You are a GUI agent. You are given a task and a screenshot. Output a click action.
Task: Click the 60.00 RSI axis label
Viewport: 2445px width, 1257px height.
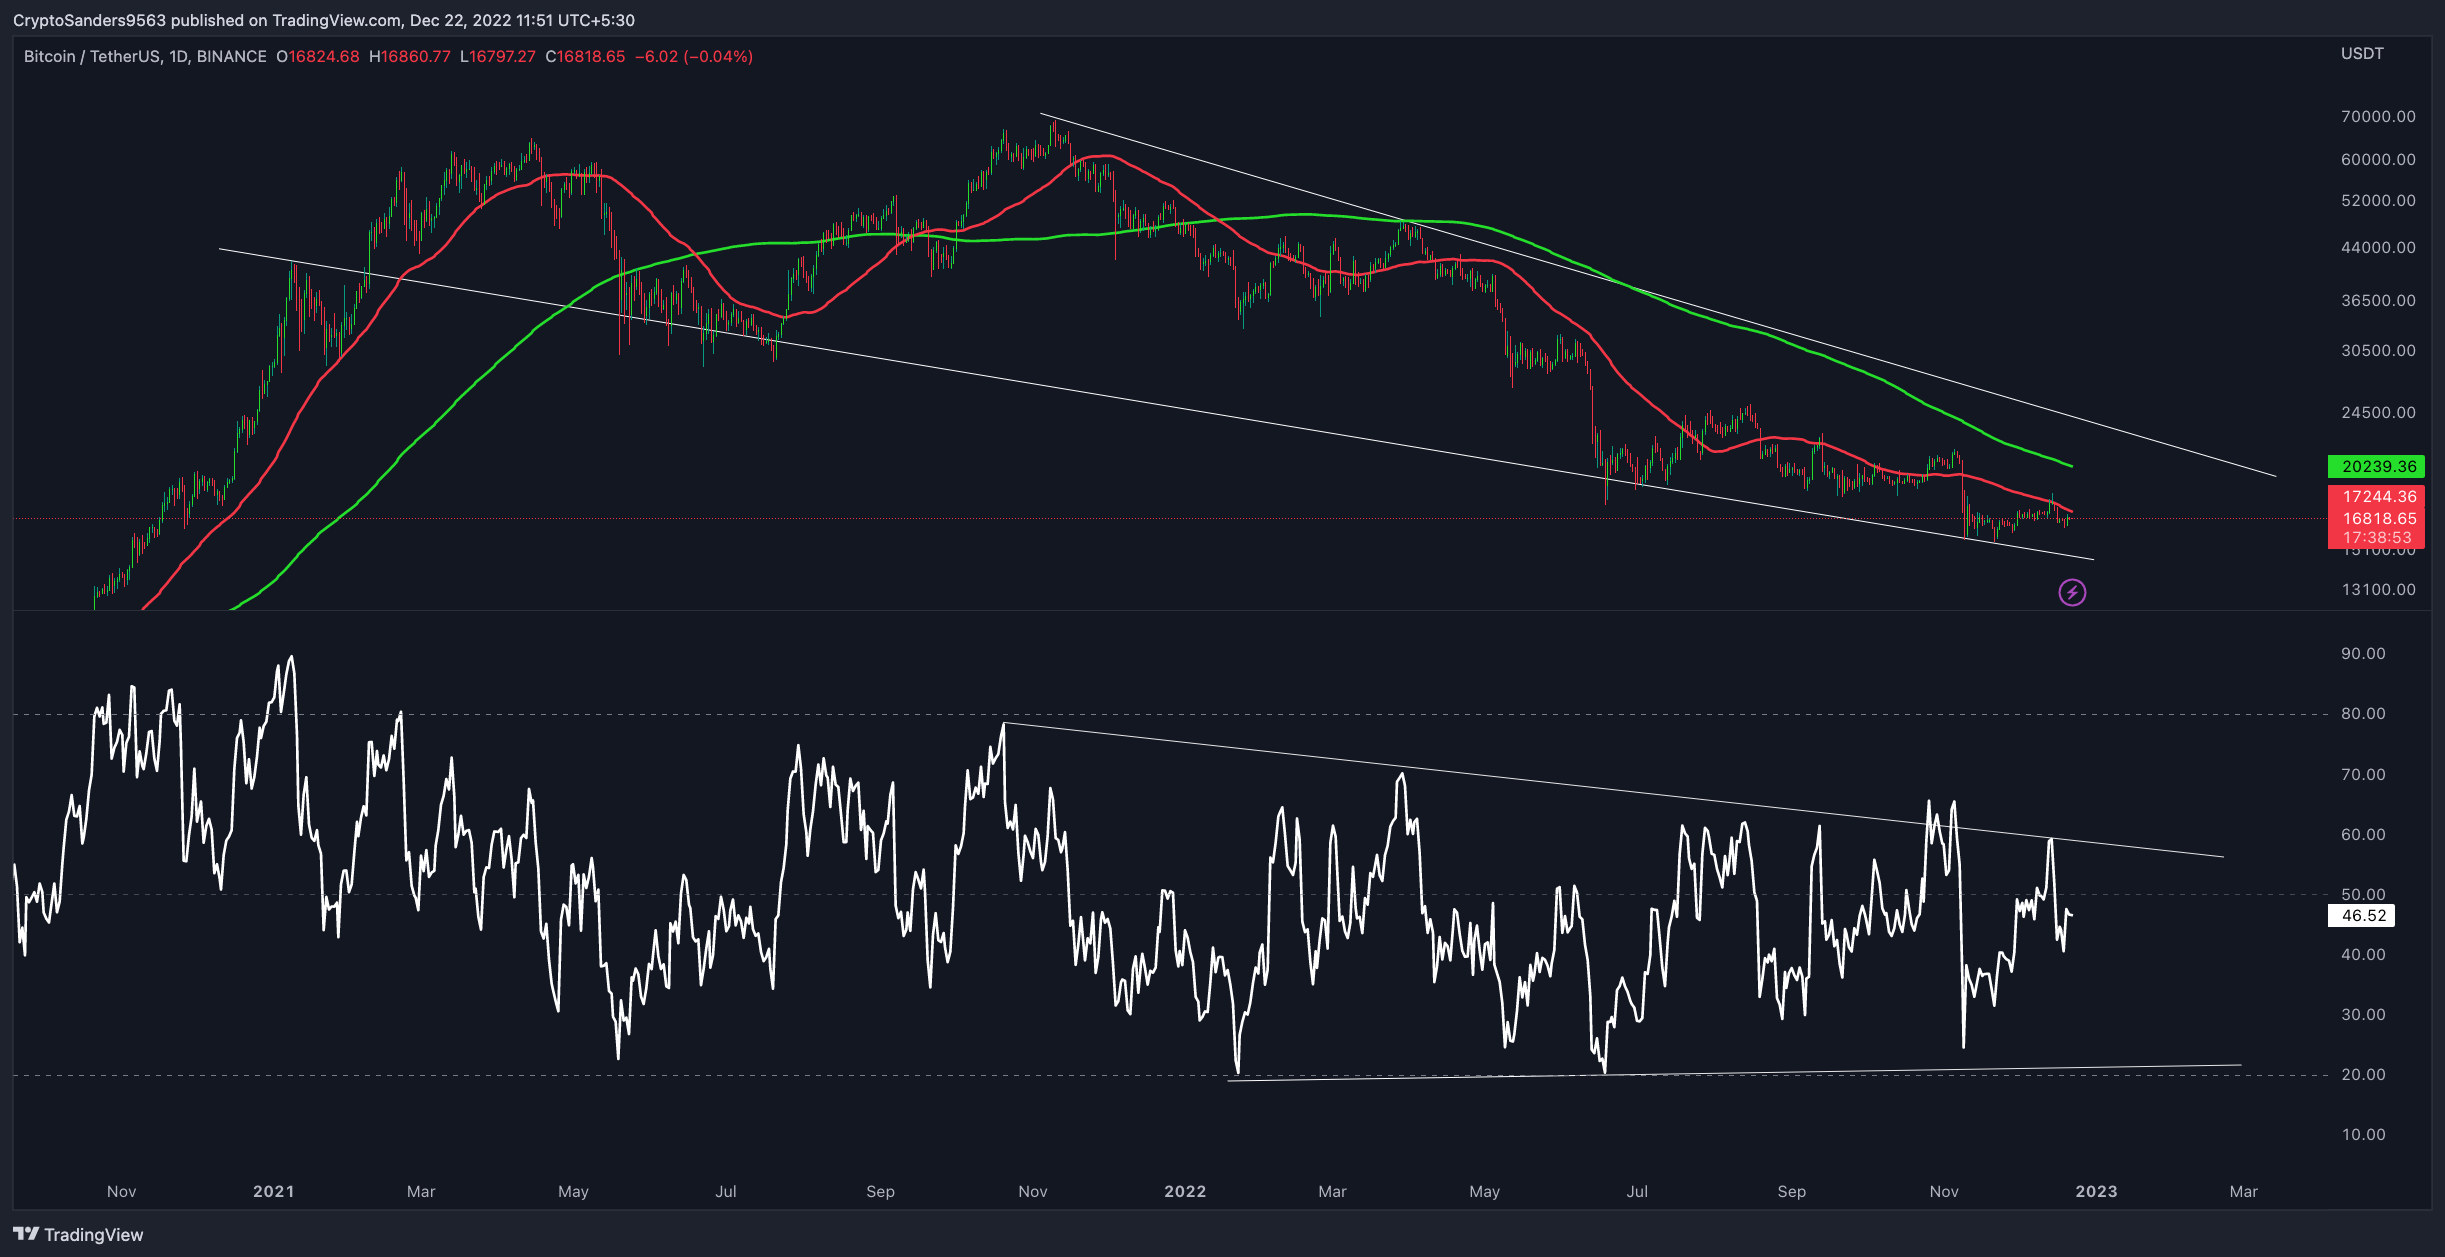[2363, 835]
